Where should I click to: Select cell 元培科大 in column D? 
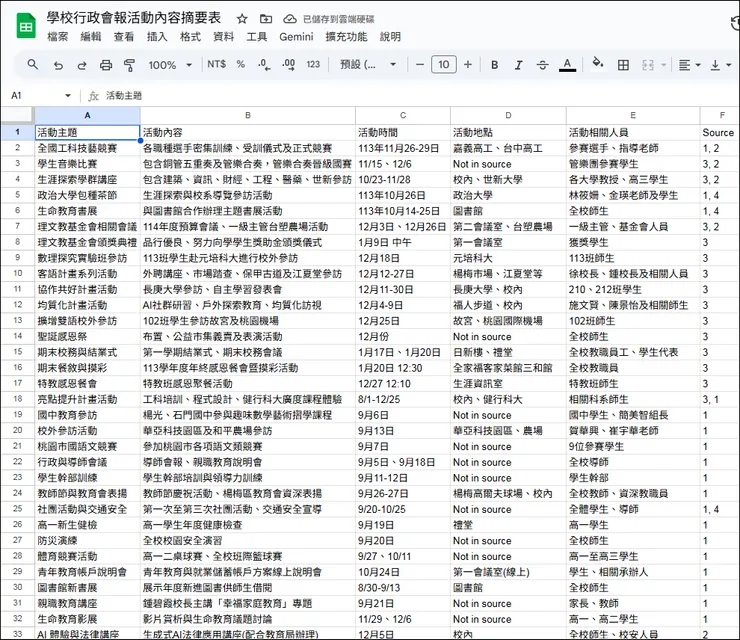click(508, 258)
